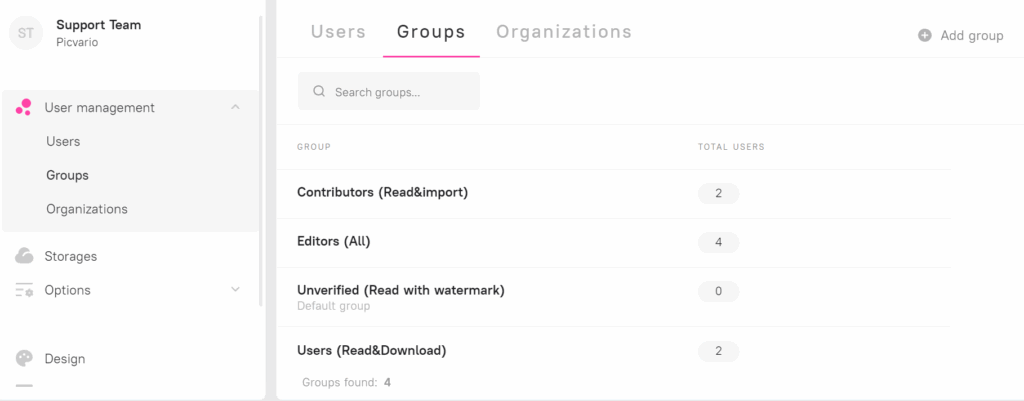Click the Default group label

334,306
